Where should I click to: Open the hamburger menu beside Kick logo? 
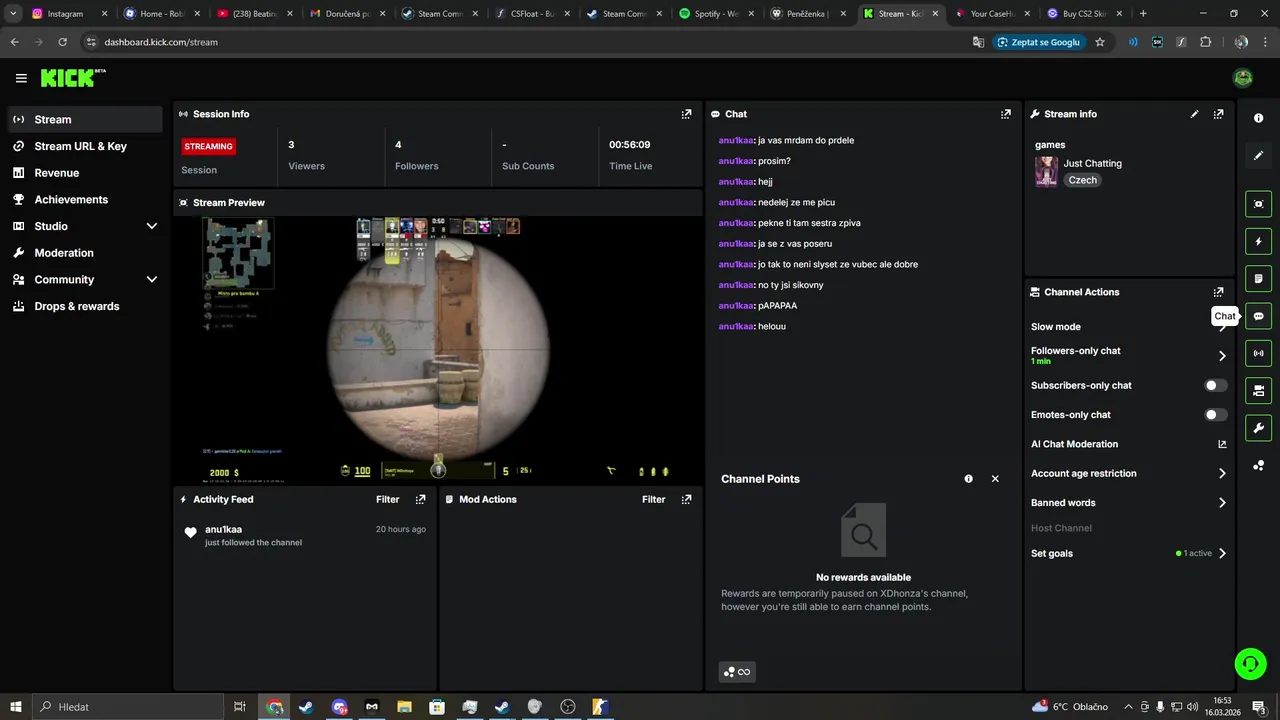(x=21, y=78)
